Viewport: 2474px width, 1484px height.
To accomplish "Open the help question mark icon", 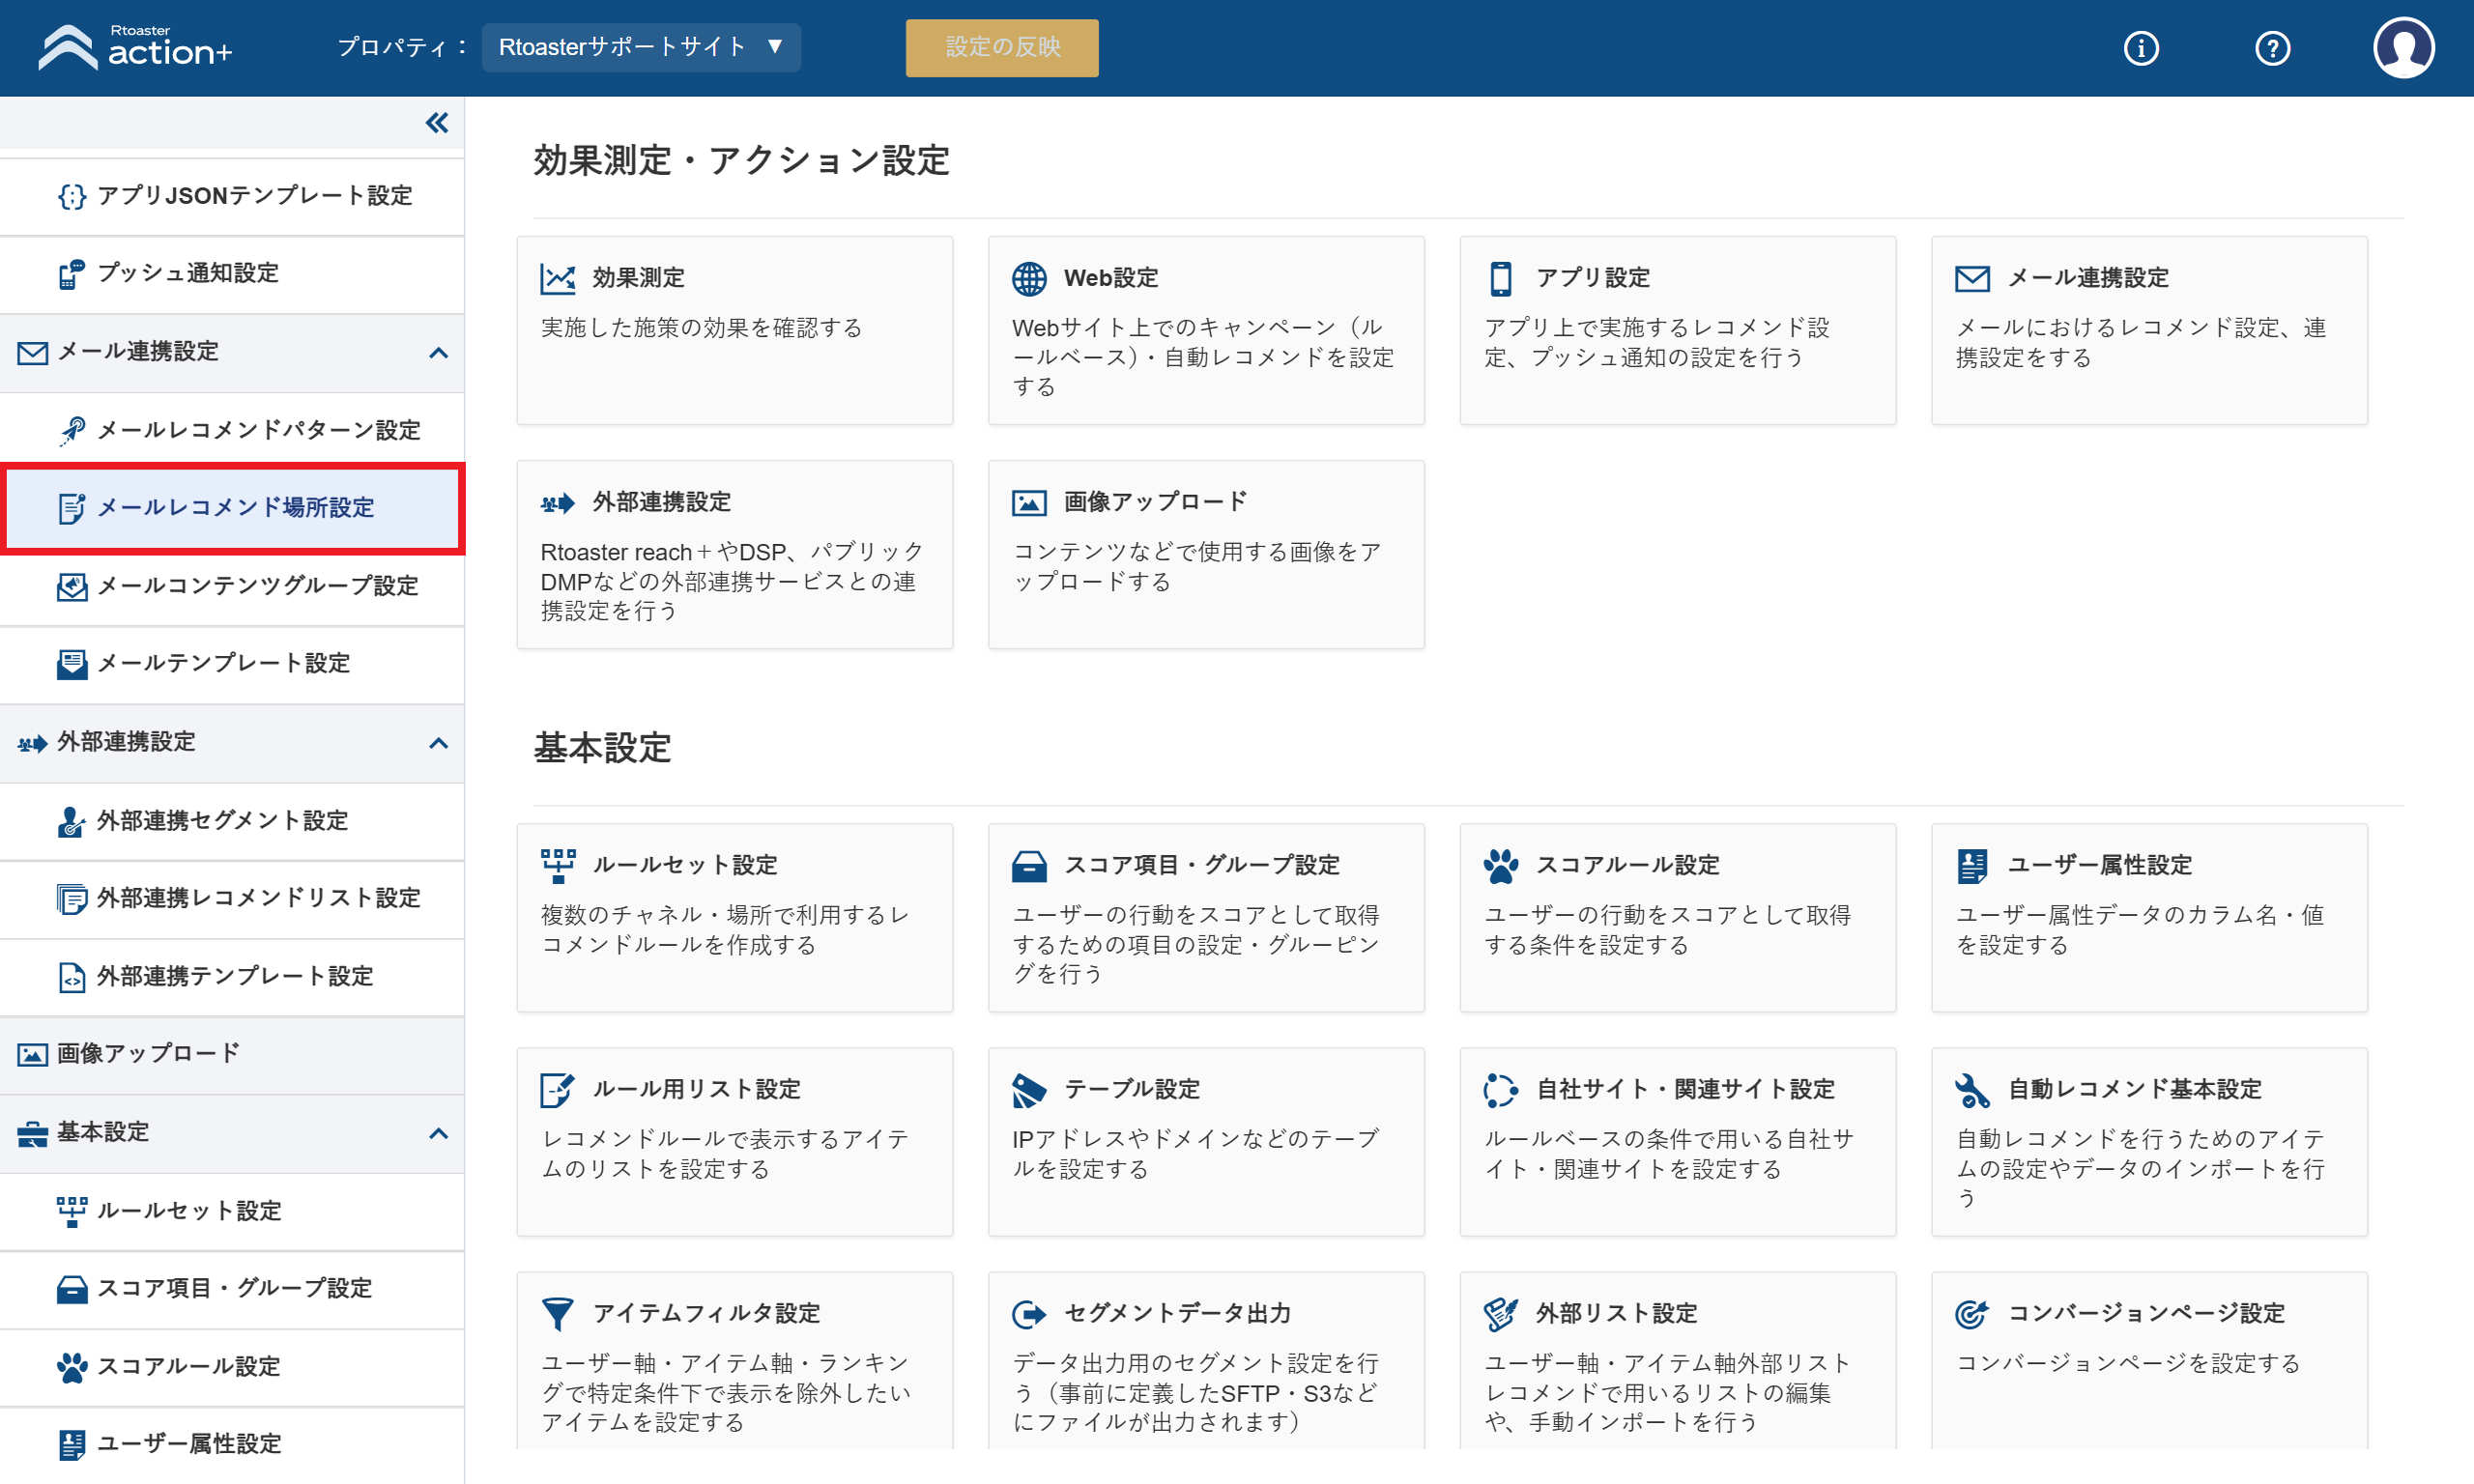I will (2272, 48).
